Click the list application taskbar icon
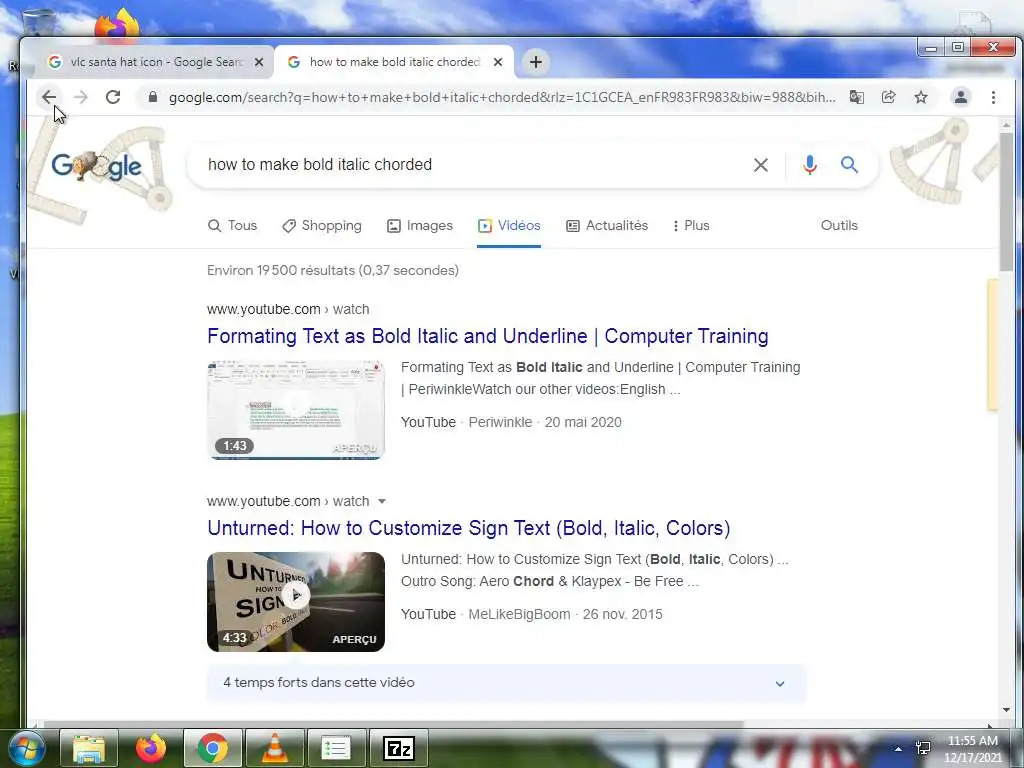The height and width of the screenshot is (768, 1024). (x=337, y=748)
